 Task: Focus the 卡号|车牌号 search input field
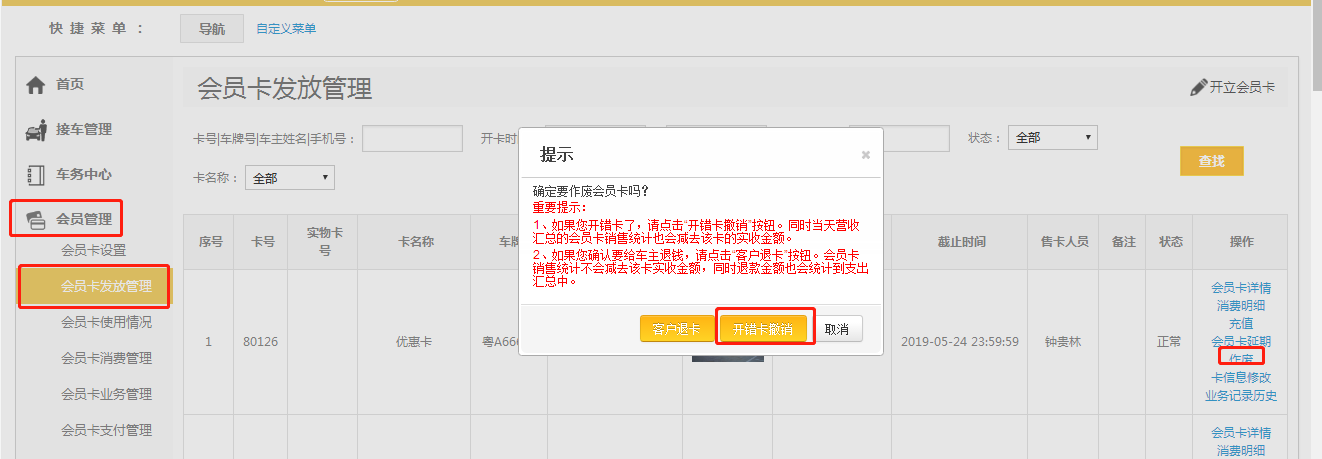[412, 138]
